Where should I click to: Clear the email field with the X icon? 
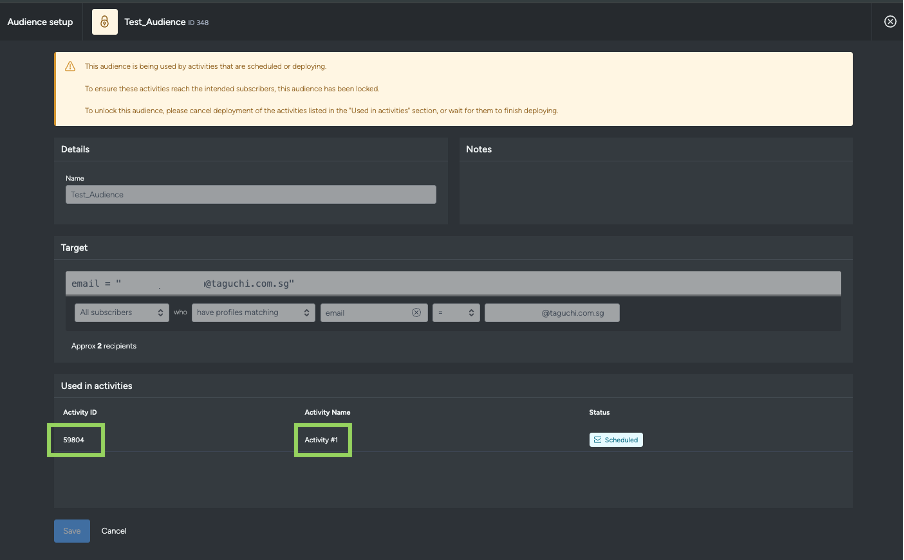coord(417,313)
